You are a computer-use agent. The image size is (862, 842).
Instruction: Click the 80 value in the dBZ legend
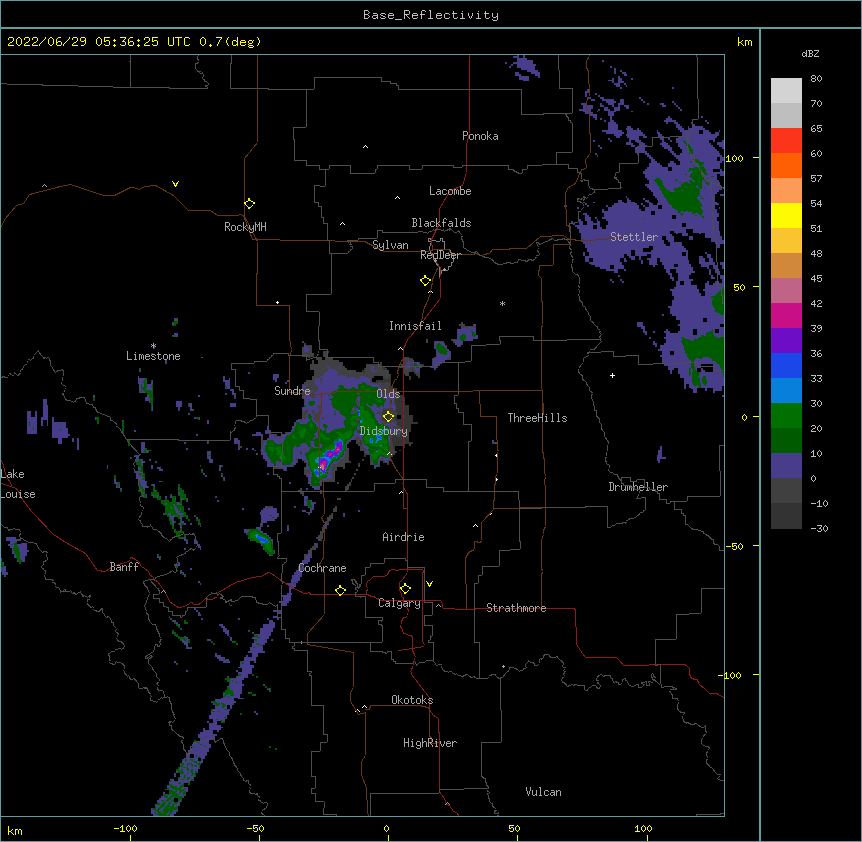816,79
